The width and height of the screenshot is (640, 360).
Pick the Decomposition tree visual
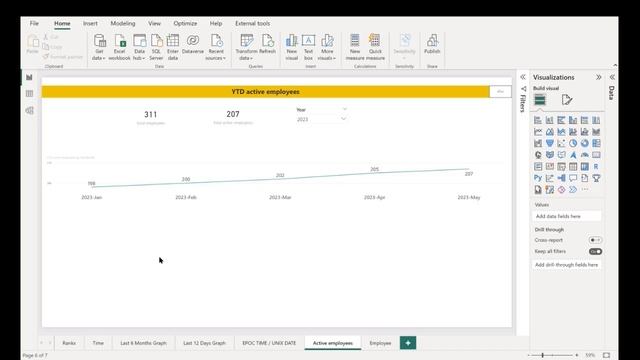pos(562,178)
